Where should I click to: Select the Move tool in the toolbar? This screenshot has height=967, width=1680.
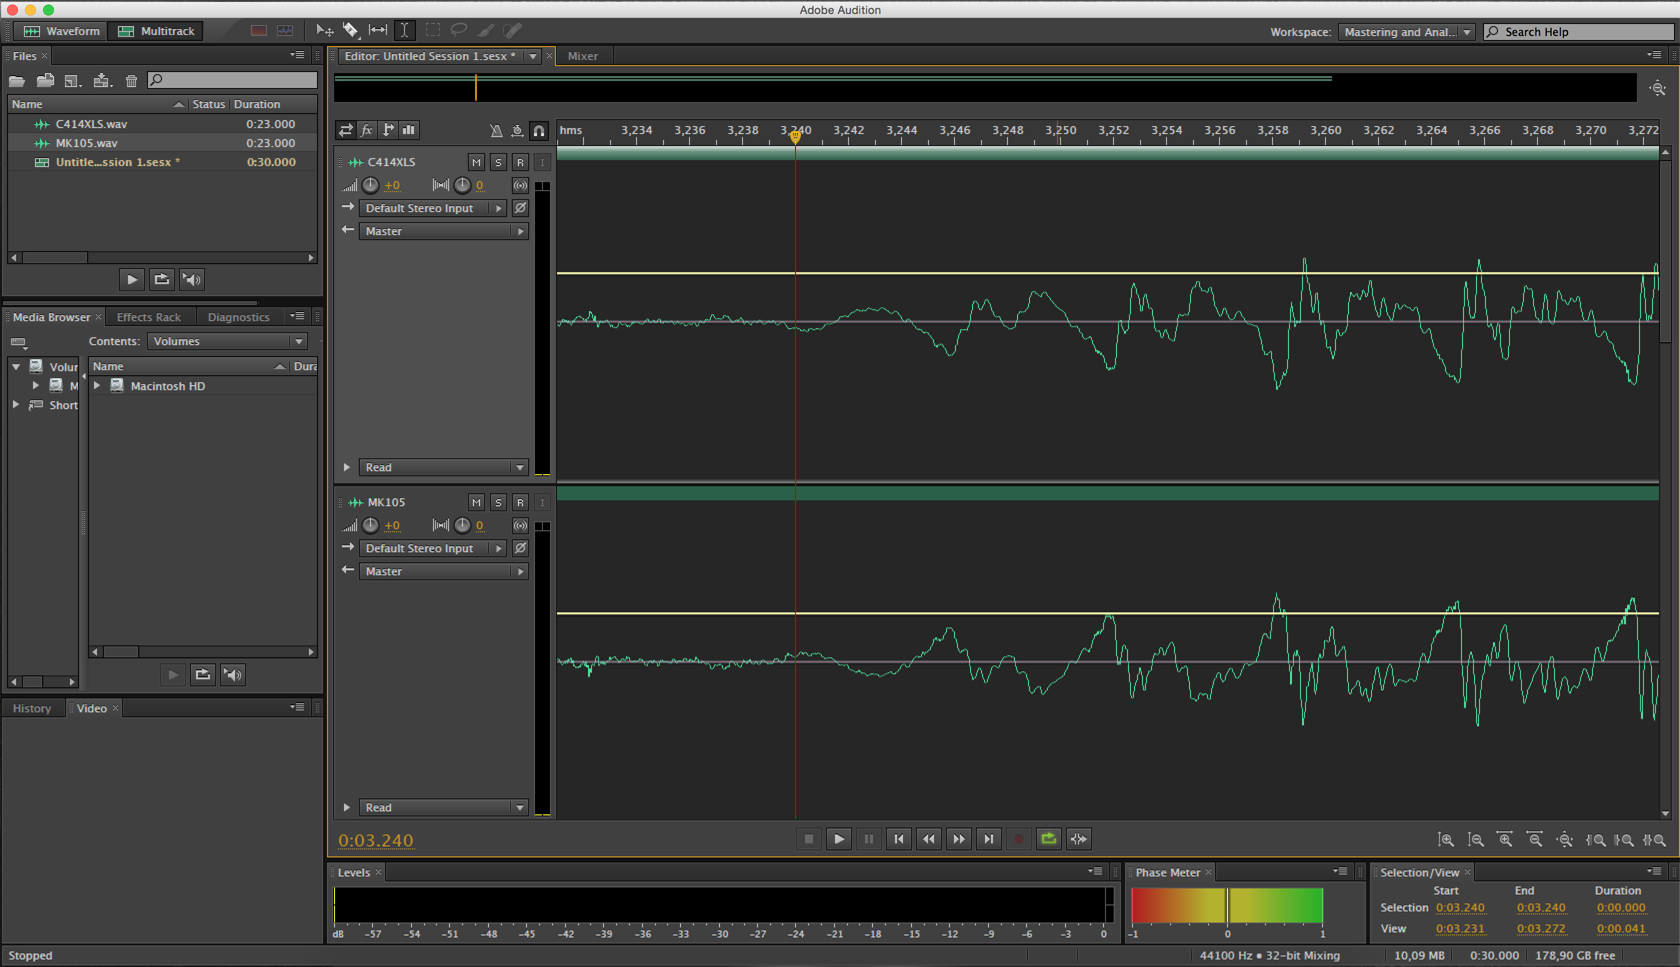[x=325, y=31]
